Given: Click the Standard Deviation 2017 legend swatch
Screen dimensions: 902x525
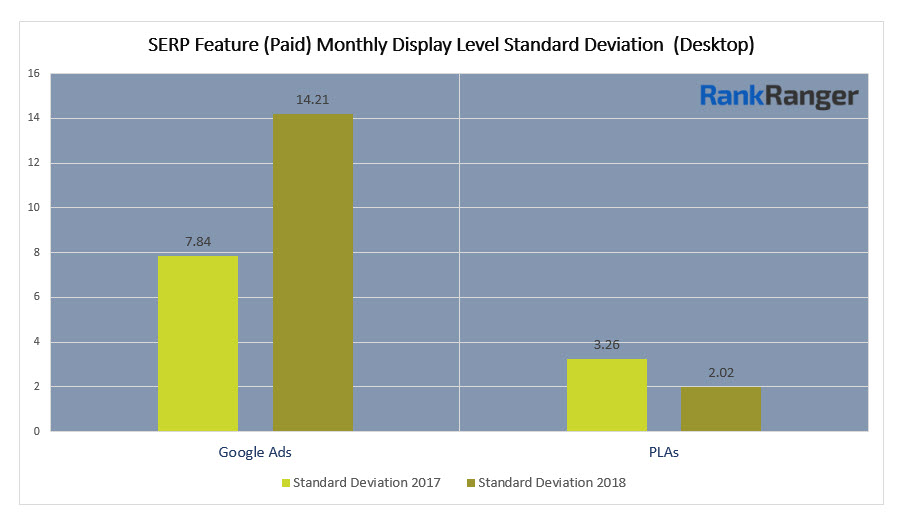Looking at the screenshot, I should click(x=286, y=483).
